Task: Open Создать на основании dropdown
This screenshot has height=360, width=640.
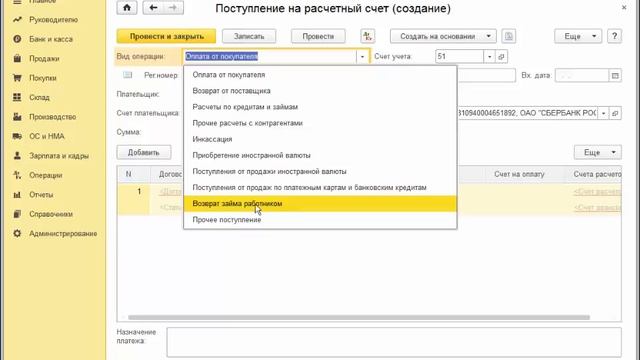Action: 443,36
